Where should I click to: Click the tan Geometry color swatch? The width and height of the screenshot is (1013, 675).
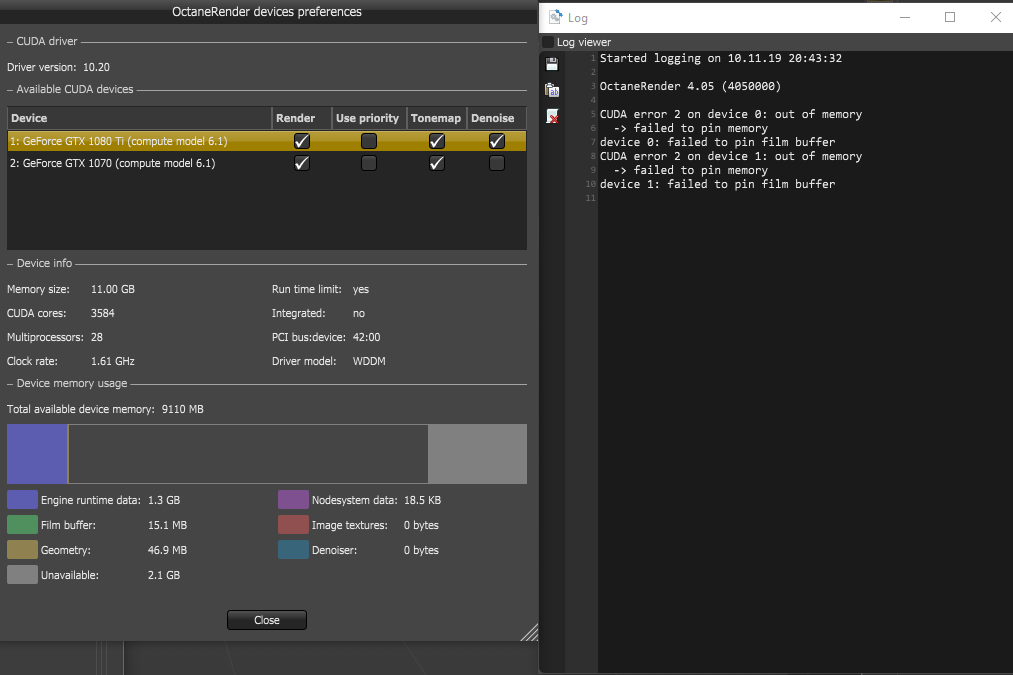click(x=22, y=550)
